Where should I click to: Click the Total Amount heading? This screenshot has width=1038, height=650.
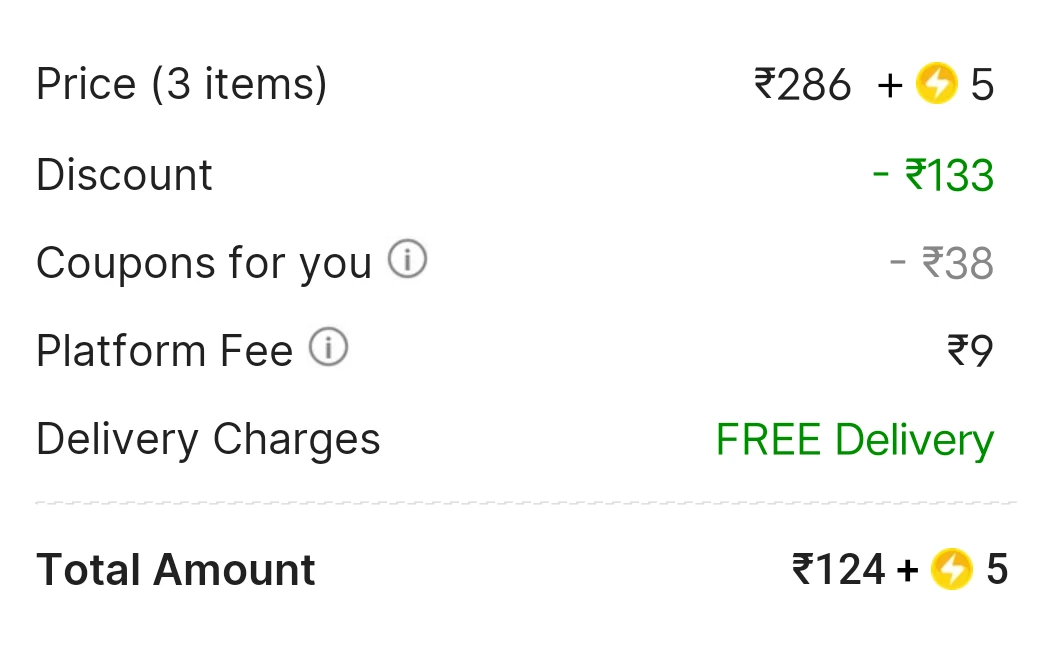click(x=175, y=570)
